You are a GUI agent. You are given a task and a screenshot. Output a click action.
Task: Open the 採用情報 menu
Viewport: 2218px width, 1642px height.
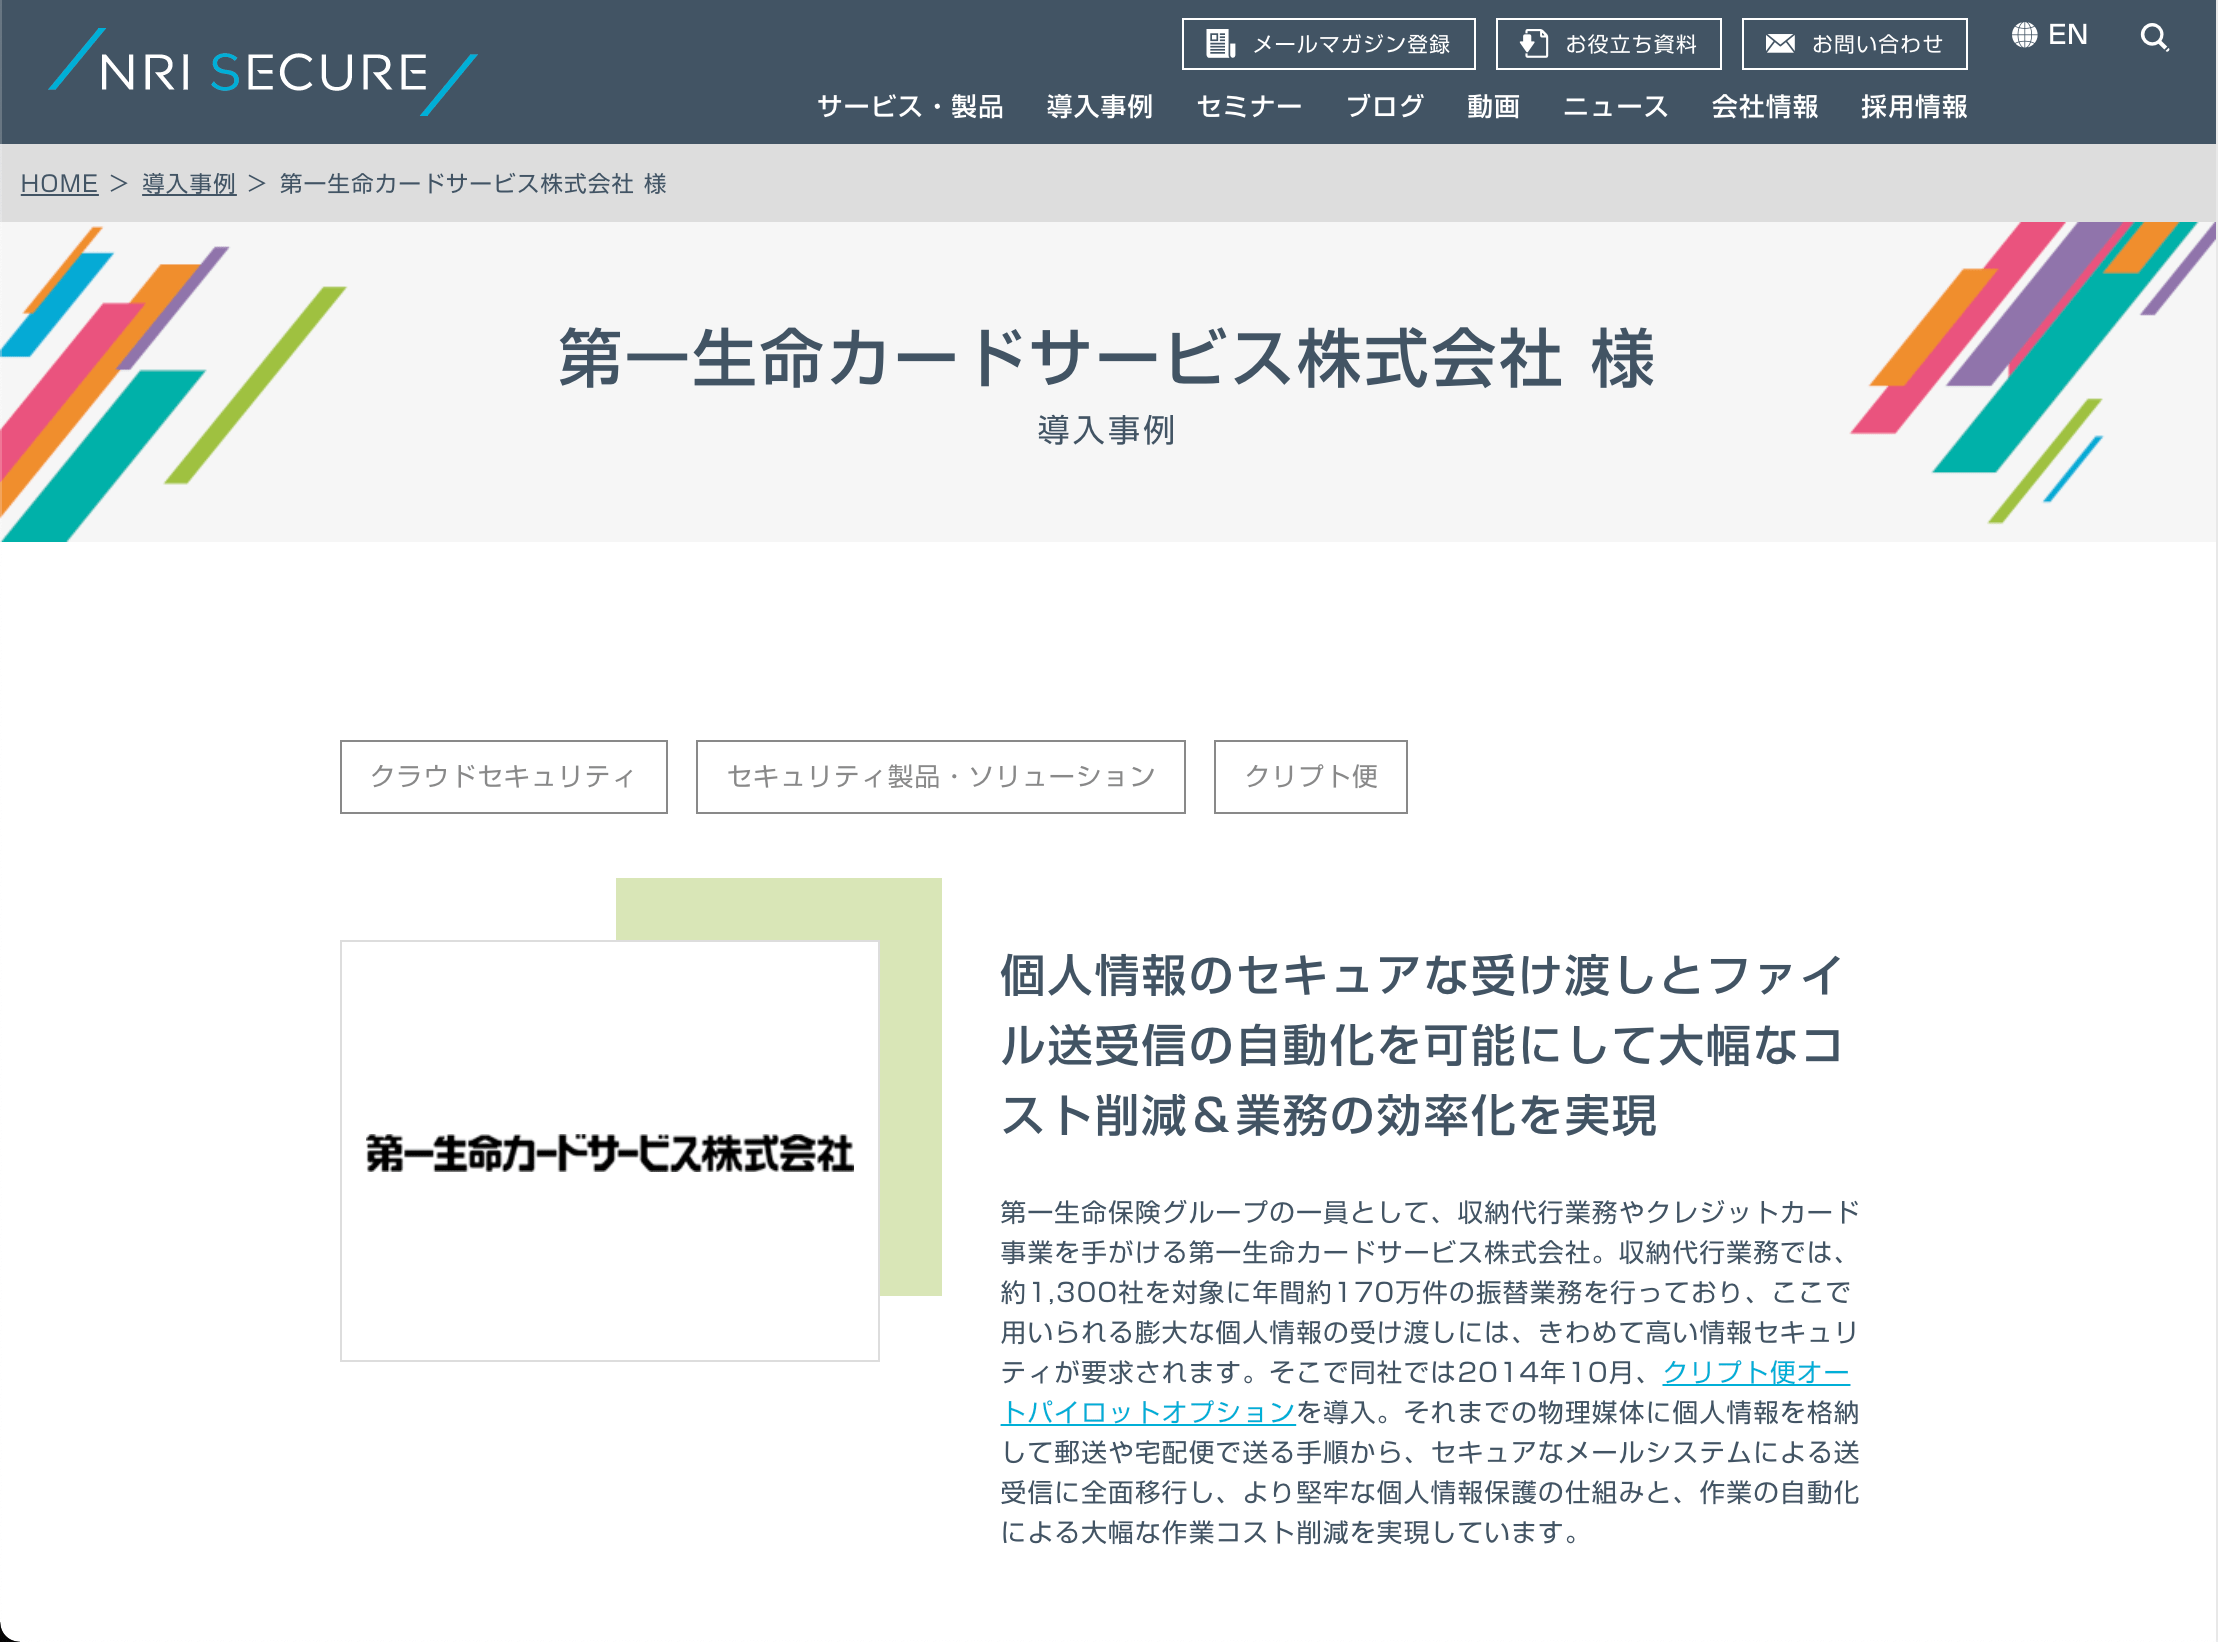click(x=1914, y=107)
